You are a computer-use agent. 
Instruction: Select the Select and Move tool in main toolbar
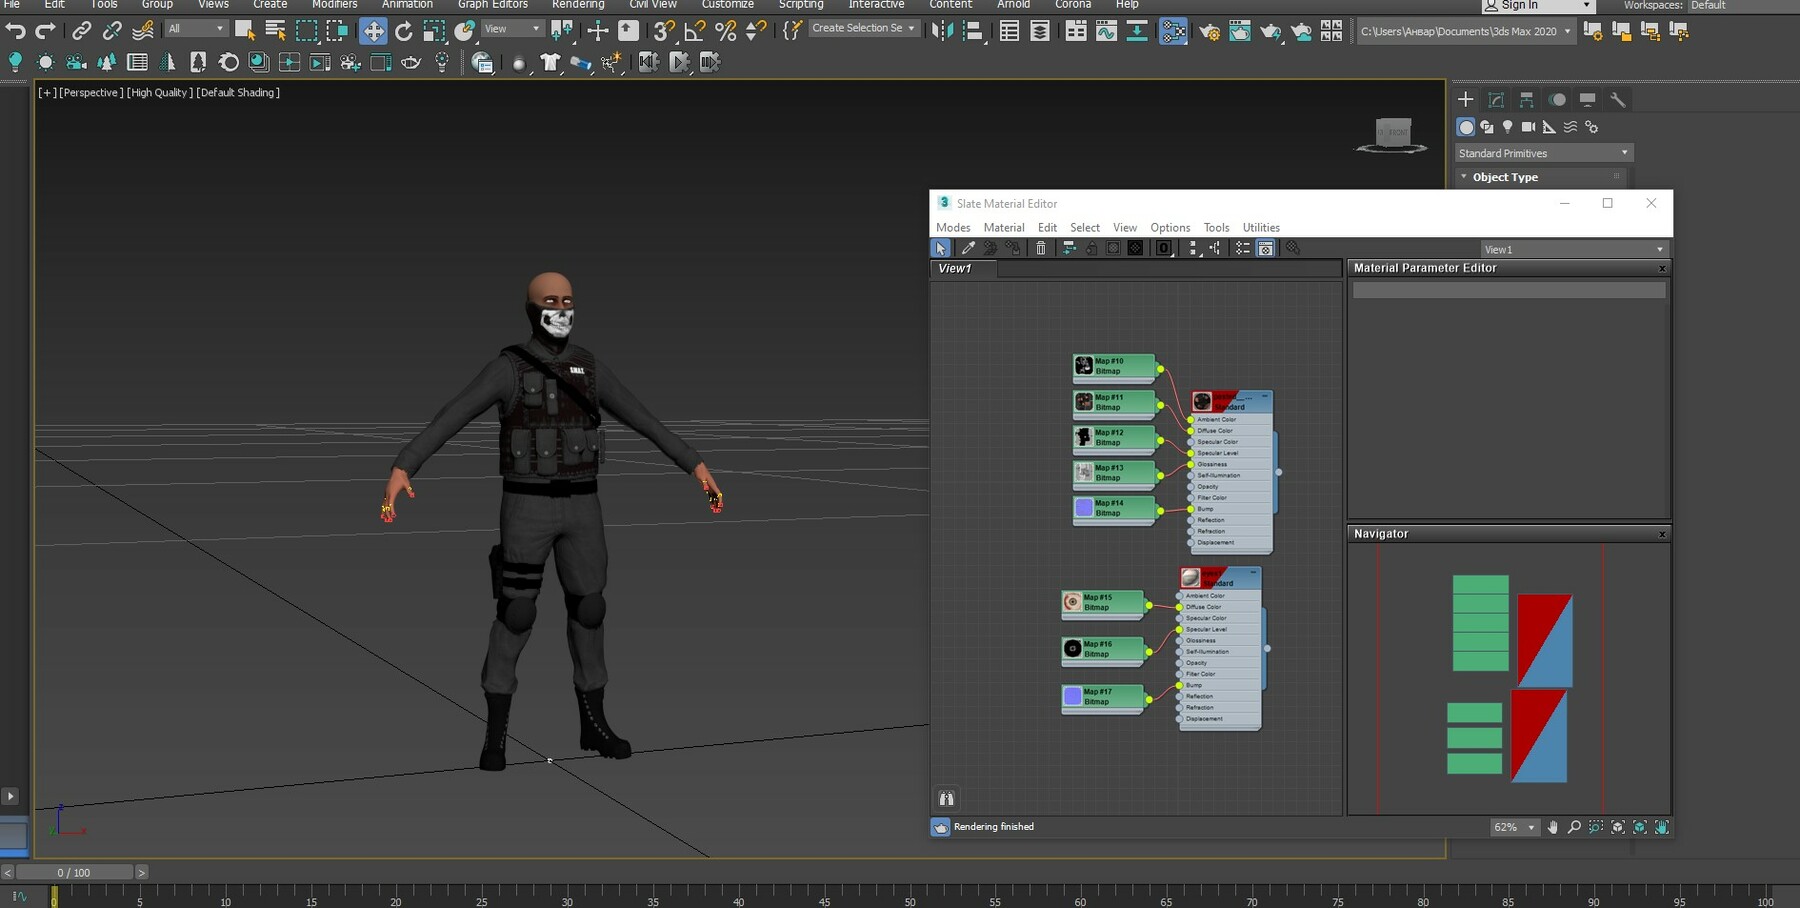point(373,31)
